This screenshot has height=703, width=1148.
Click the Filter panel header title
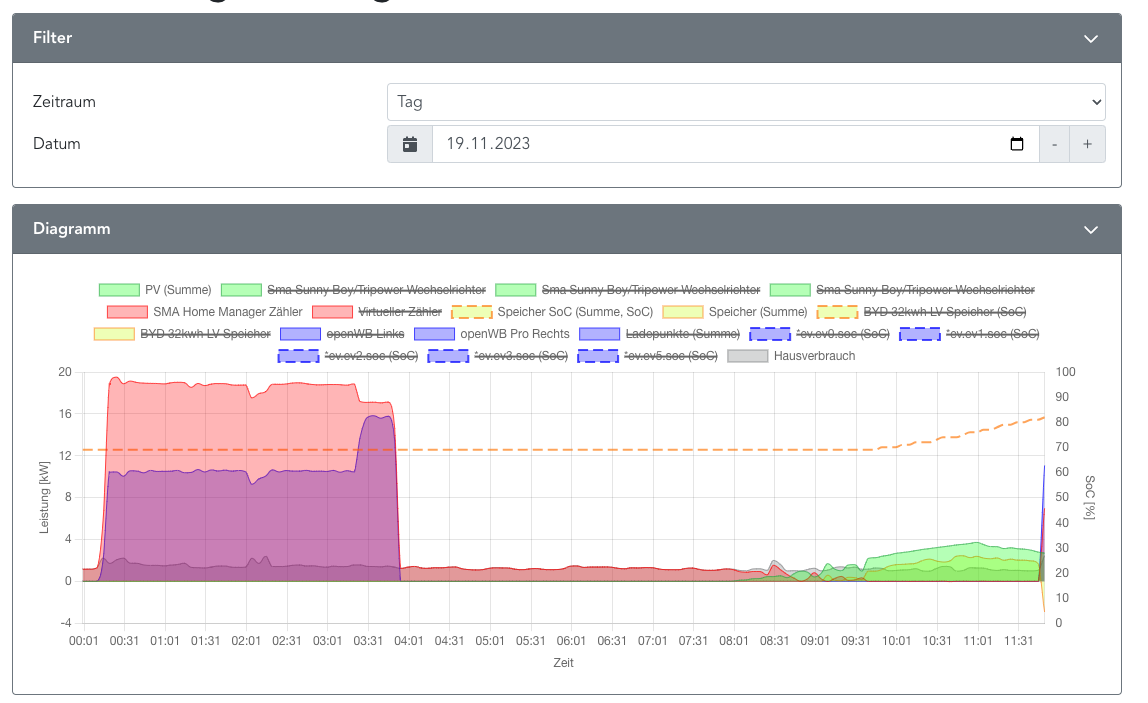(53, 38)
